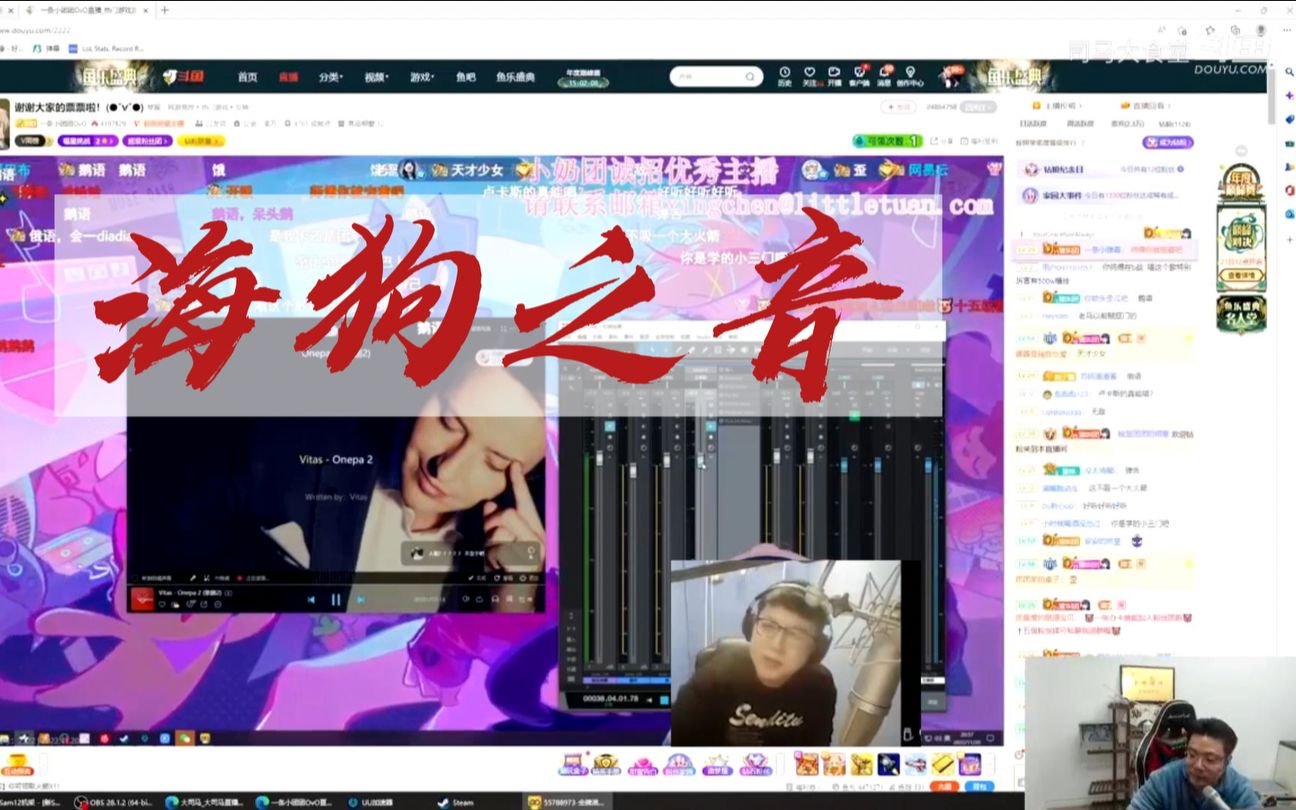This screenshot has width=1296, height=810.
Task: Expand the 游戏 dropdown in nav bar
Action: 422,77
